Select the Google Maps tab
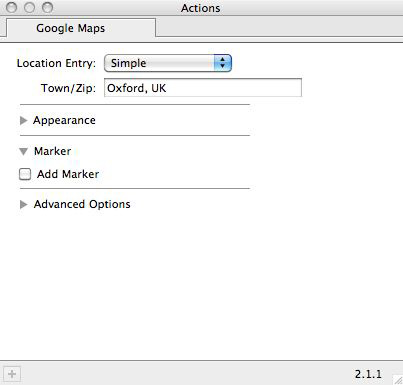403x385 pixels. point(81,28)
